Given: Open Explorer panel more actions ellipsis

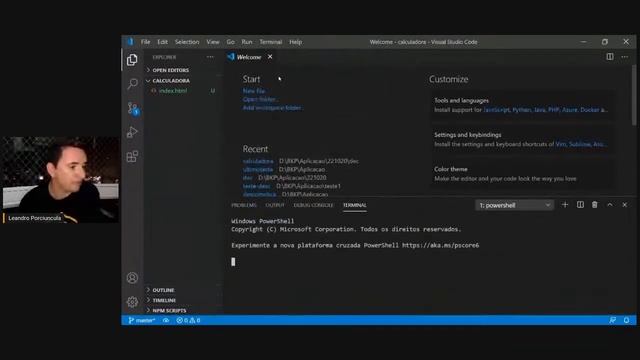Looking at the screenshot, I should 210,57.
